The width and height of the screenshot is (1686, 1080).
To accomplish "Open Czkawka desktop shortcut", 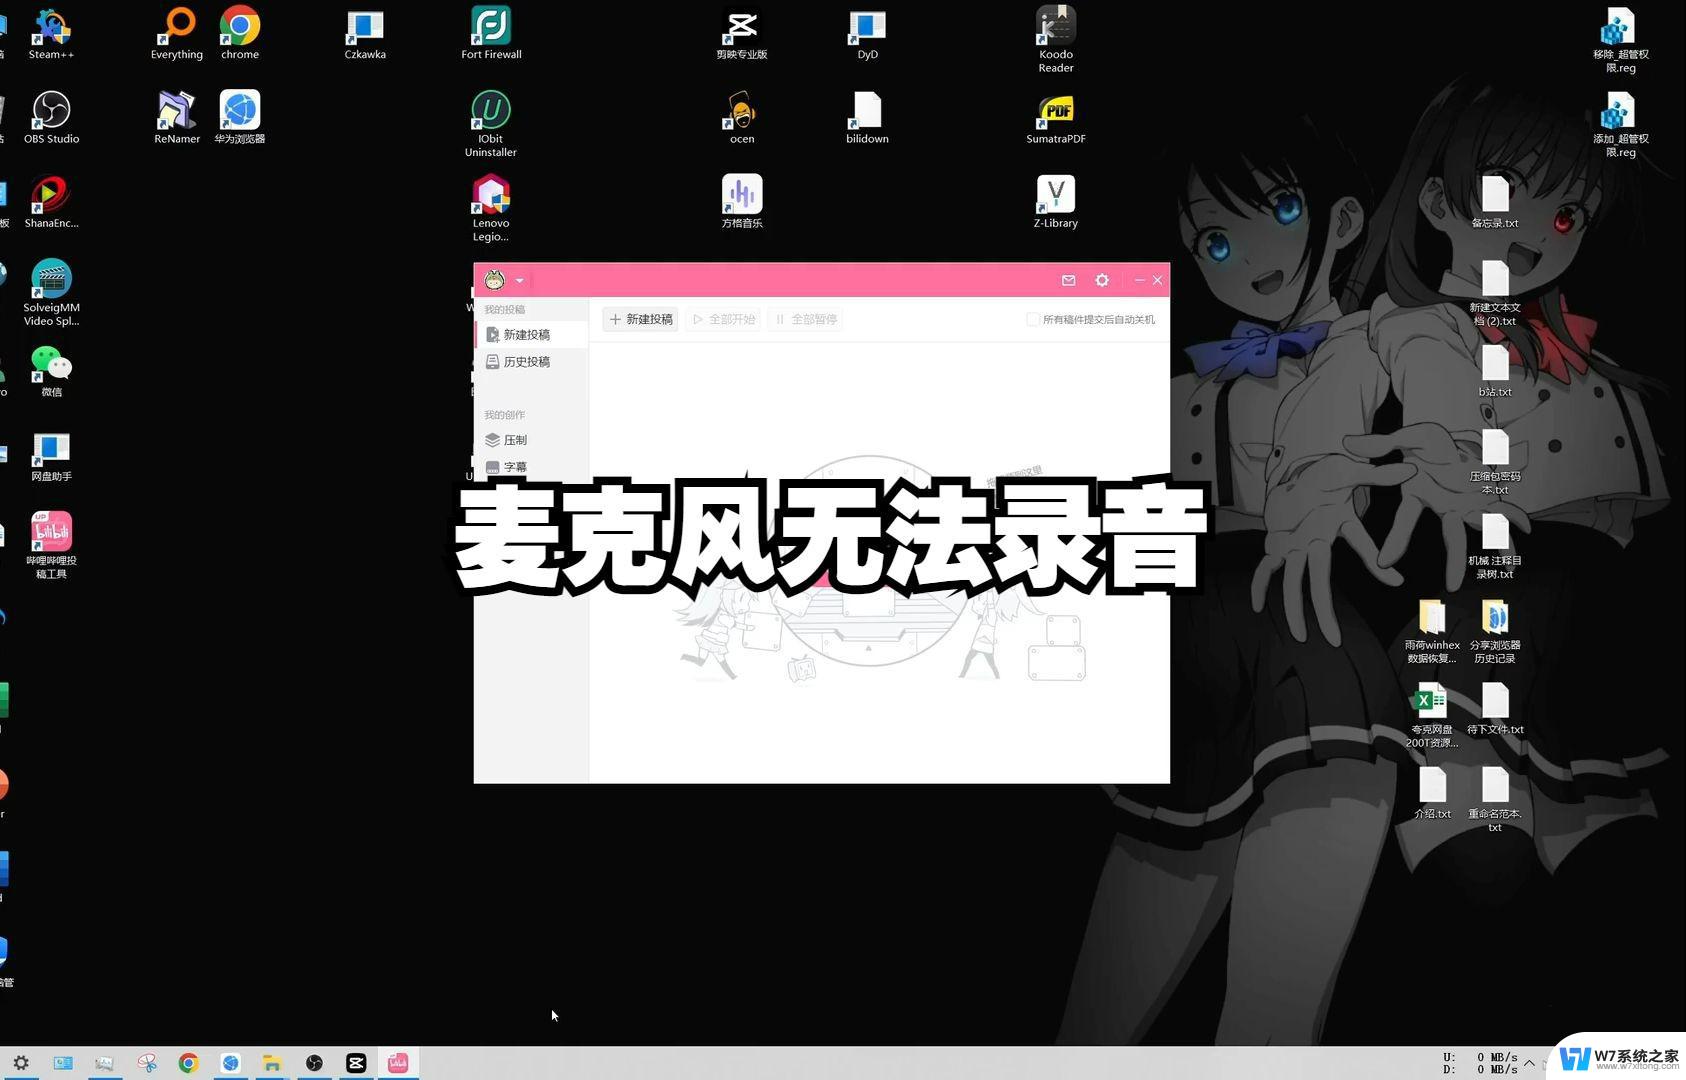I will pyautogui.click(x=365, y=34).
